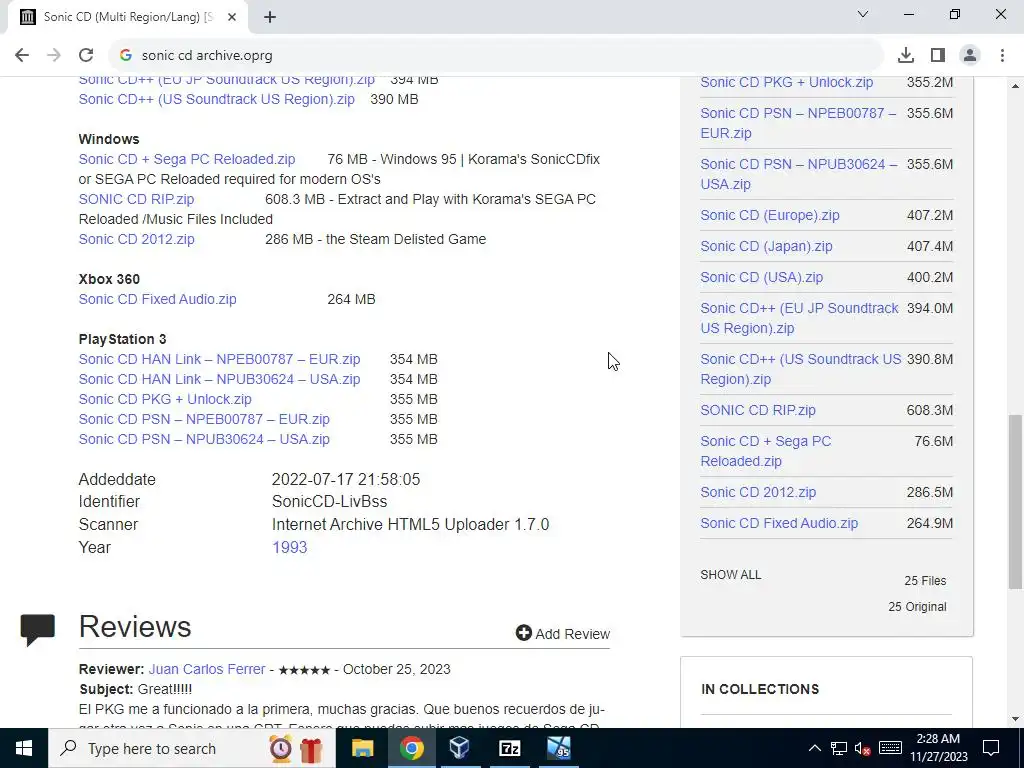Screen dimensions: 1024x768
Task: Open the Windows 95 taskbar icon
Action: click(x=559, y=748)
